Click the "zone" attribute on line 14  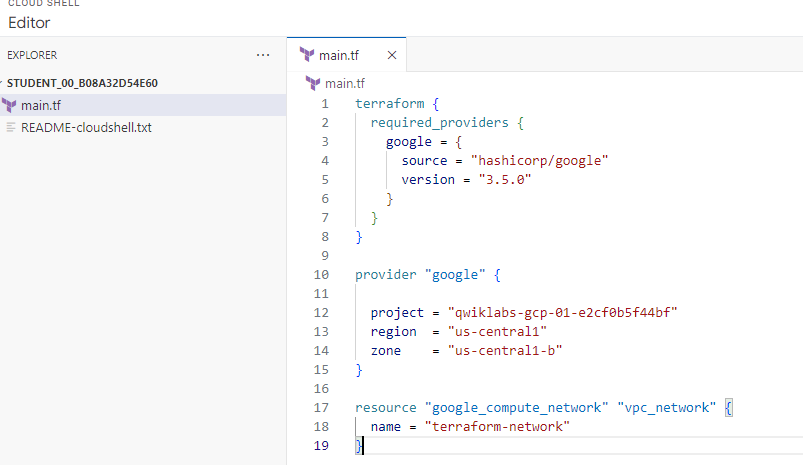tap(386, 350)
